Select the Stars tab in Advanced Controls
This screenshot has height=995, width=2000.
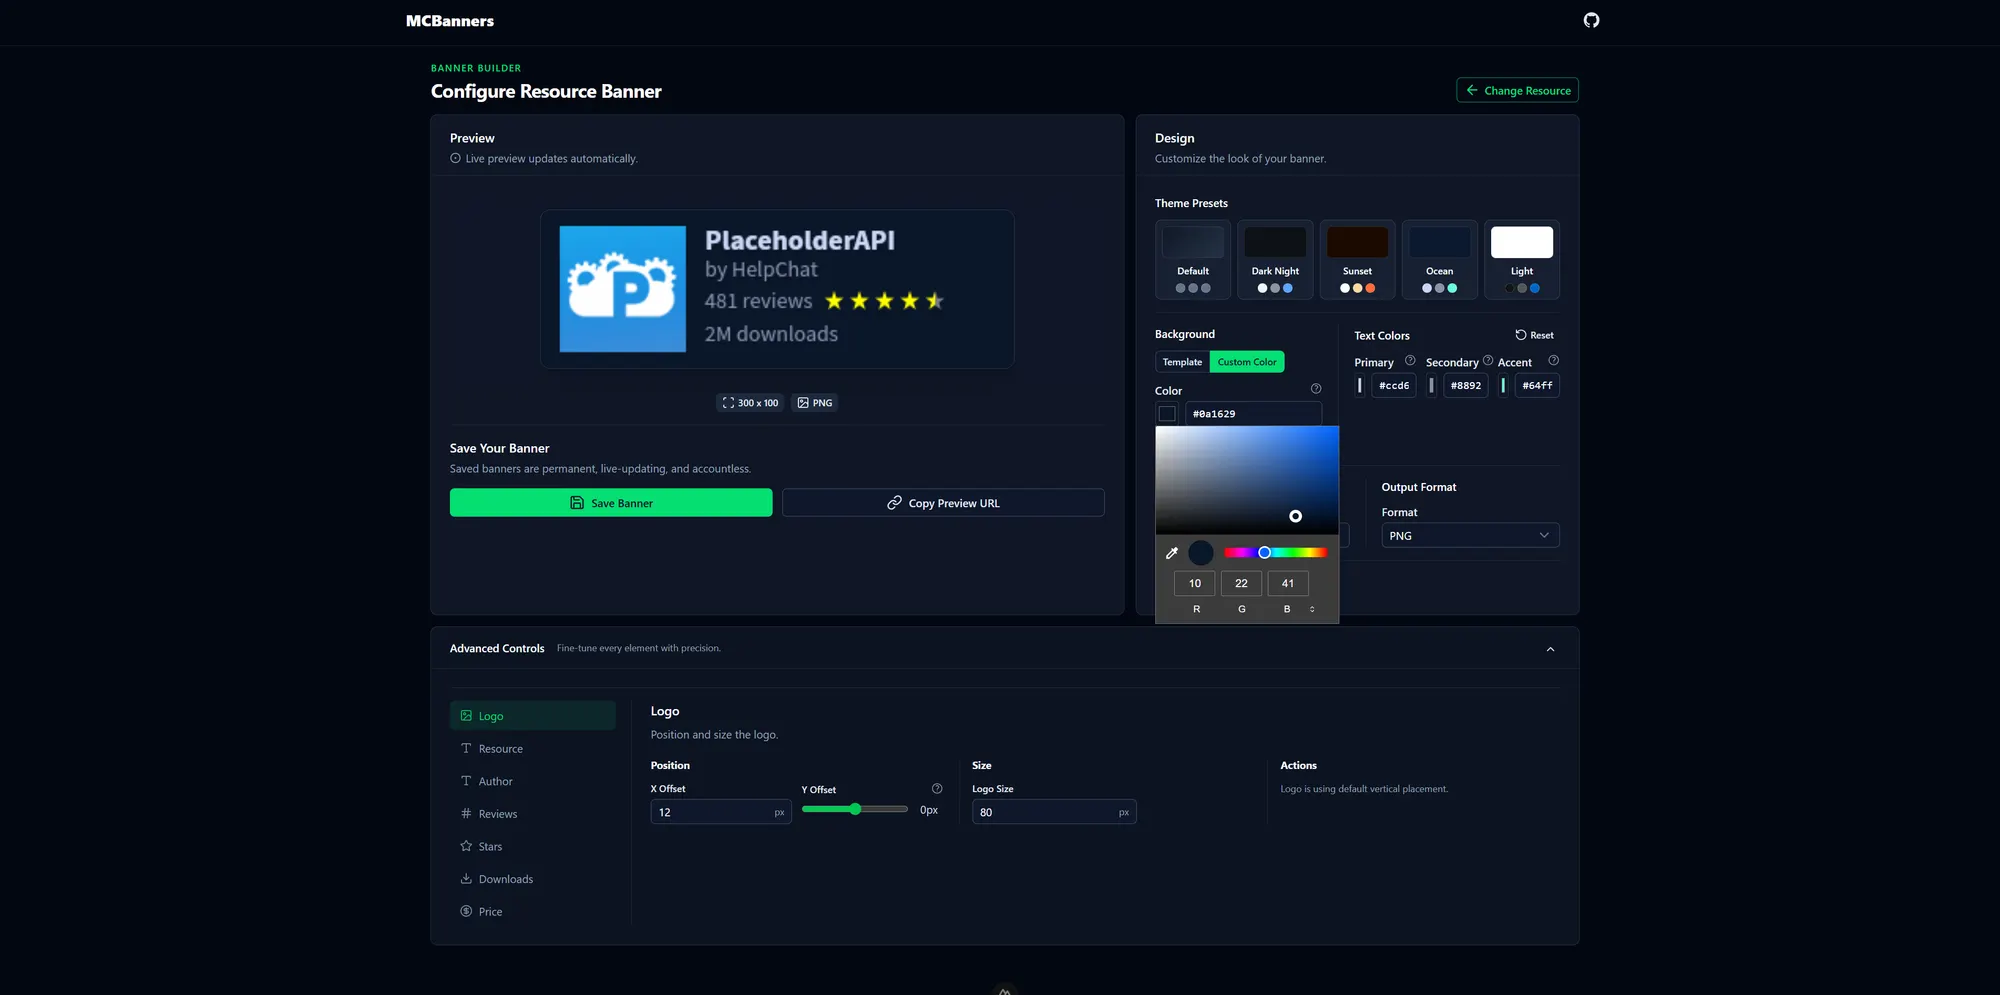532,846
